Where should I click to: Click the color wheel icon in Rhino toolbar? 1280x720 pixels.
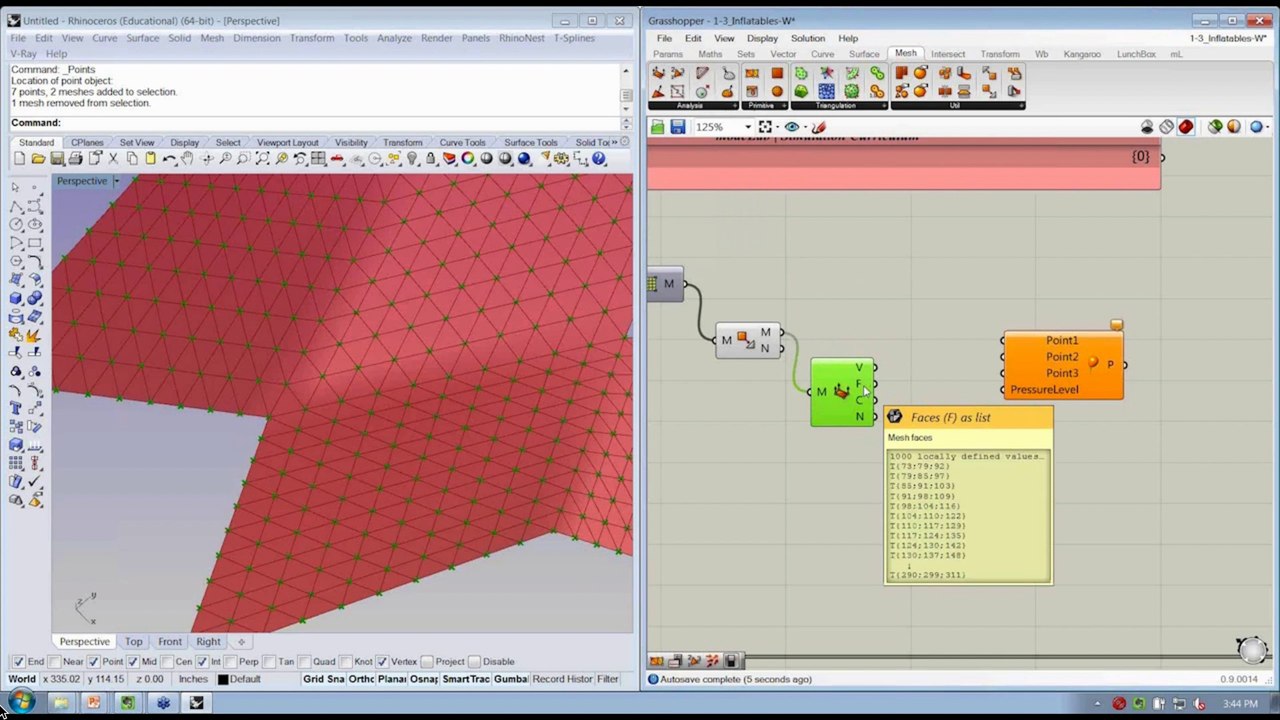pos(467,159)
